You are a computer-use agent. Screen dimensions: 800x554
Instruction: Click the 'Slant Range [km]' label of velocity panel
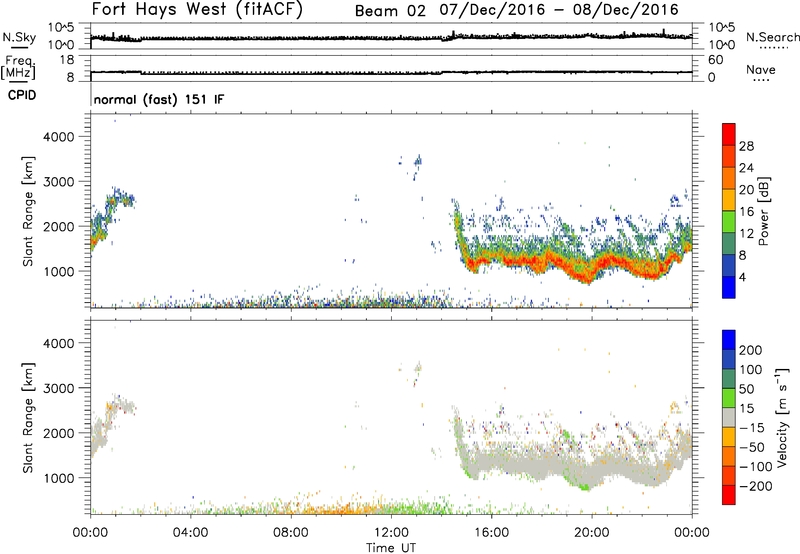28,418
